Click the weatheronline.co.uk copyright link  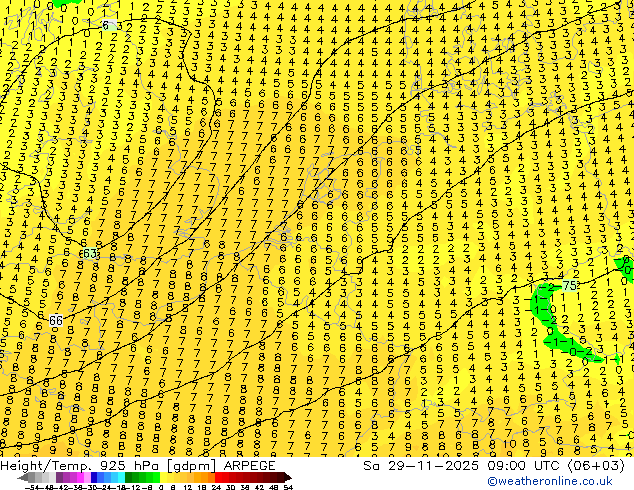pyautogui.click(x=549, y=481)
